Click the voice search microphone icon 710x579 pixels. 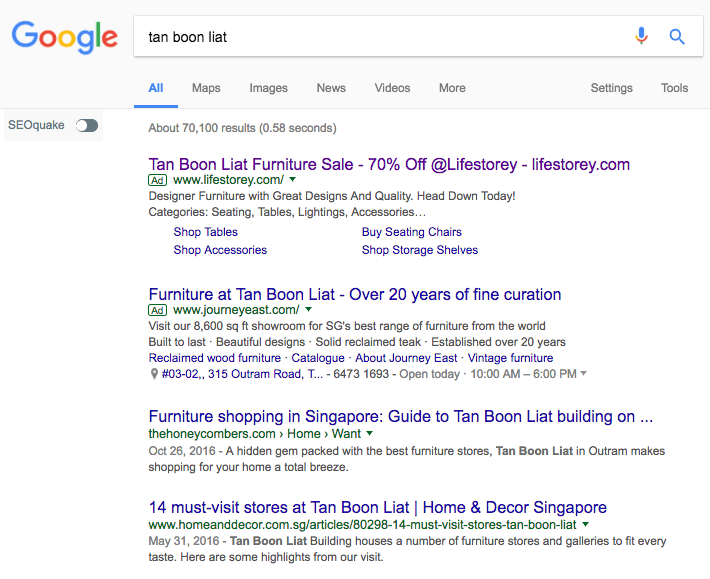pos(641,36)
